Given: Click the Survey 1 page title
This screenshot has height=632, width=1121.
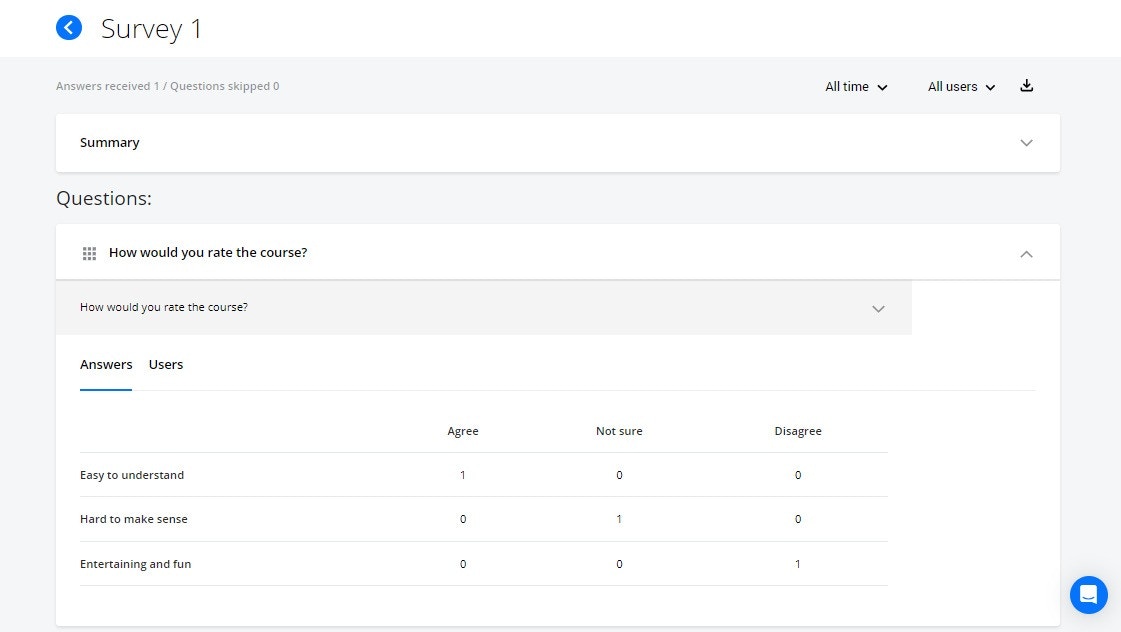Looking at the screenshot, I should 152,29.
